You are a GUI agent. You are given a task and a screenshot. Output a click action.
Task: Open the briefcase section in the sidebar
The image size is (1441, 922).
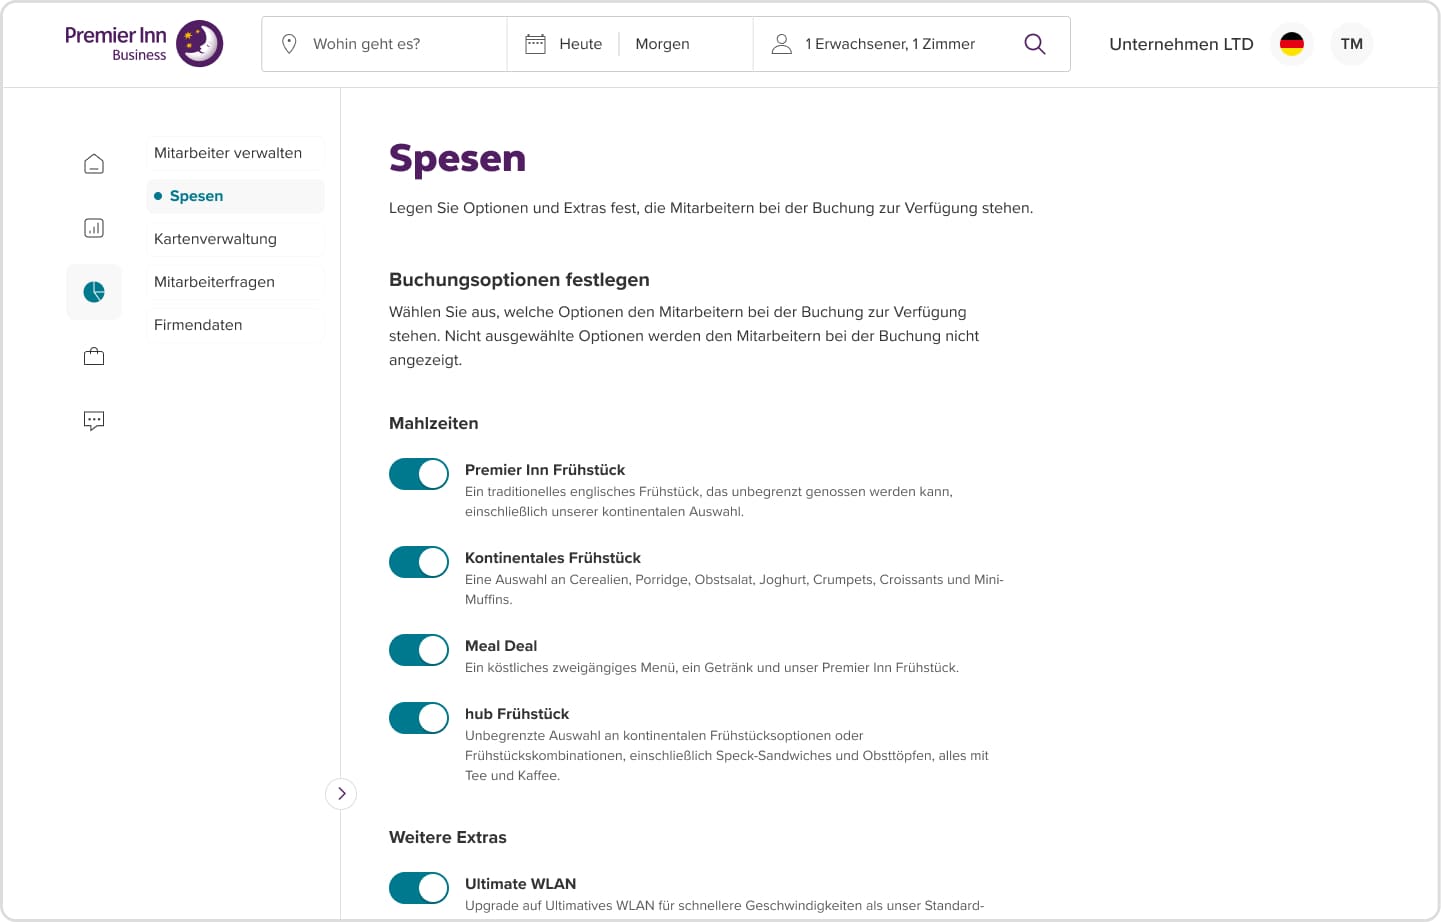tap(93, 355)
